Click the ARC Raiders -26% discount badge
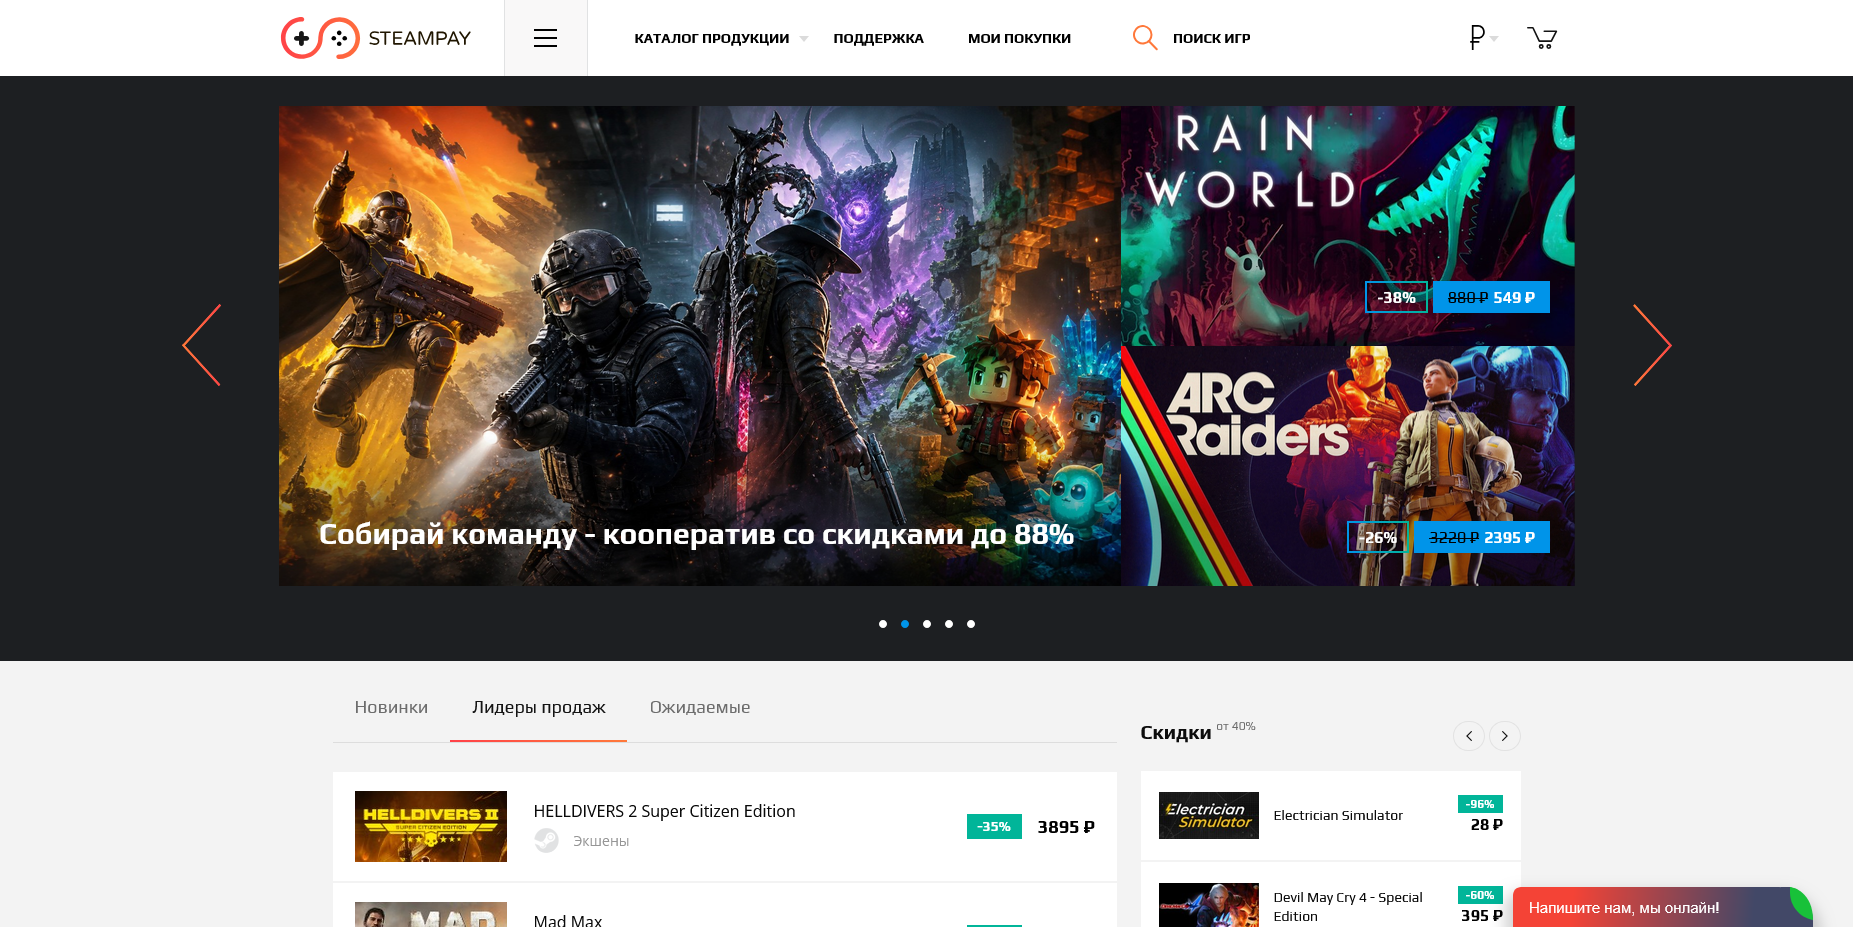 click(1378, 537)
